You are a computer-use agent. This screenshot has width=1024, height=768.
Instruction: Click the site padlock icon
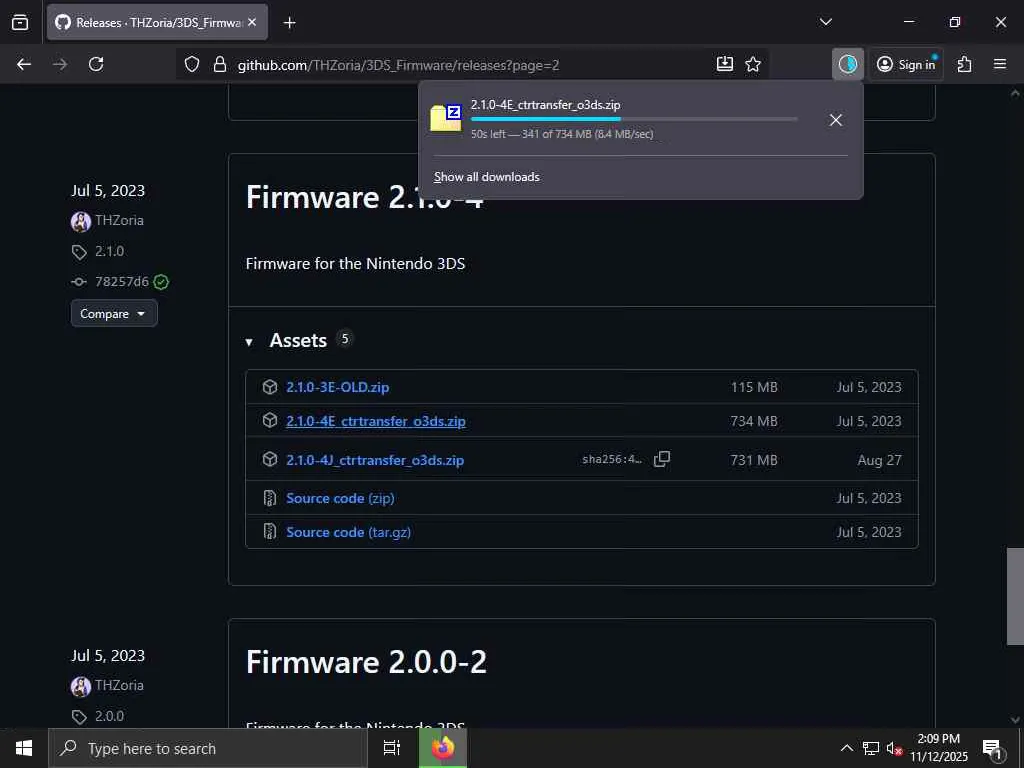point(220,64)
